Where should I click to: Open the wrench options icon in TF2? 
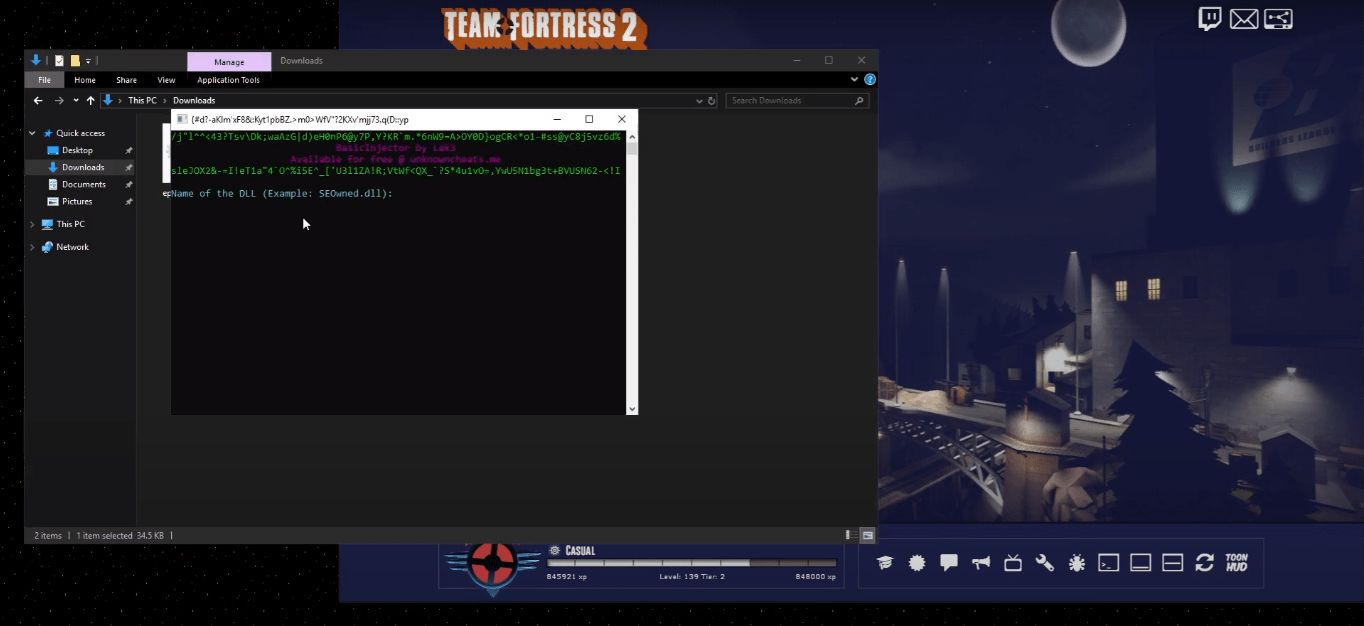click(1045, 563)
